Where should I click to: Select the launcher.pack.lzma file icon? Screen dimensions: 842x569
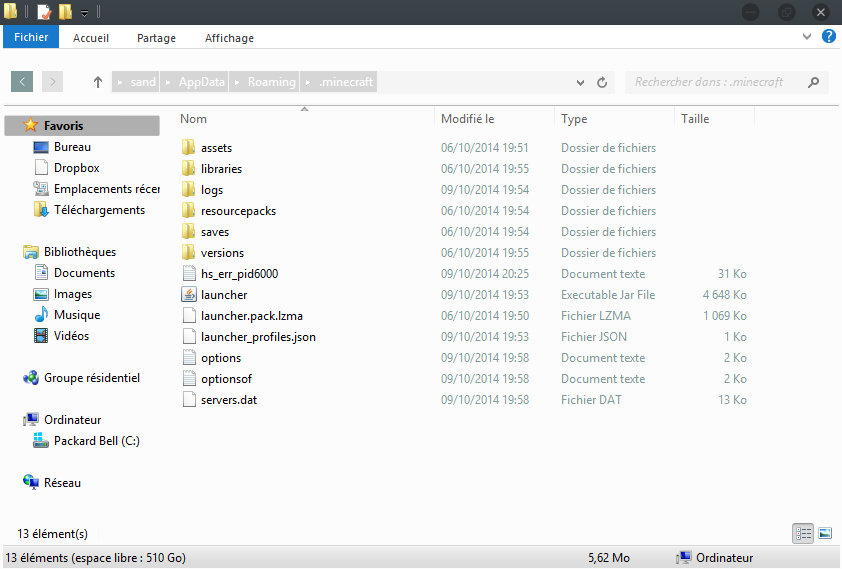click(189, 315)
